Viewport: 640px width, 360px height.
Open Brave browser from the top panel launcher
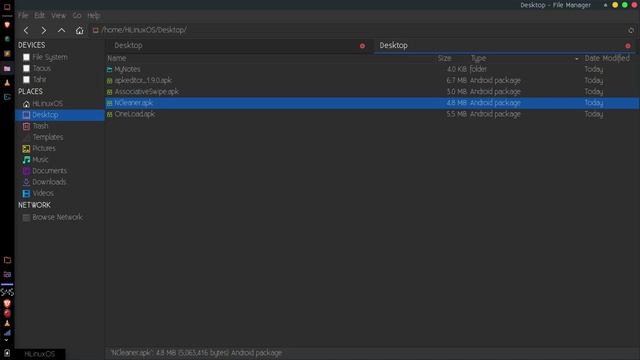tap(7, 25)
